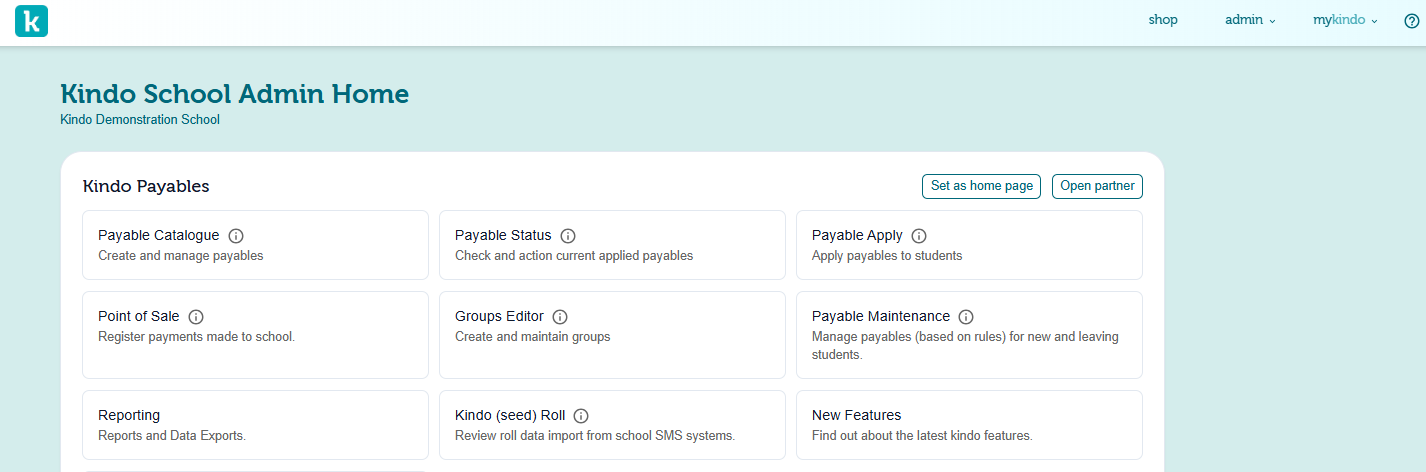The height and width of the screenshot is (472, 1426).
Task: Click info icon beside Payable Catalogue
Action: click(x=236, y=236)
